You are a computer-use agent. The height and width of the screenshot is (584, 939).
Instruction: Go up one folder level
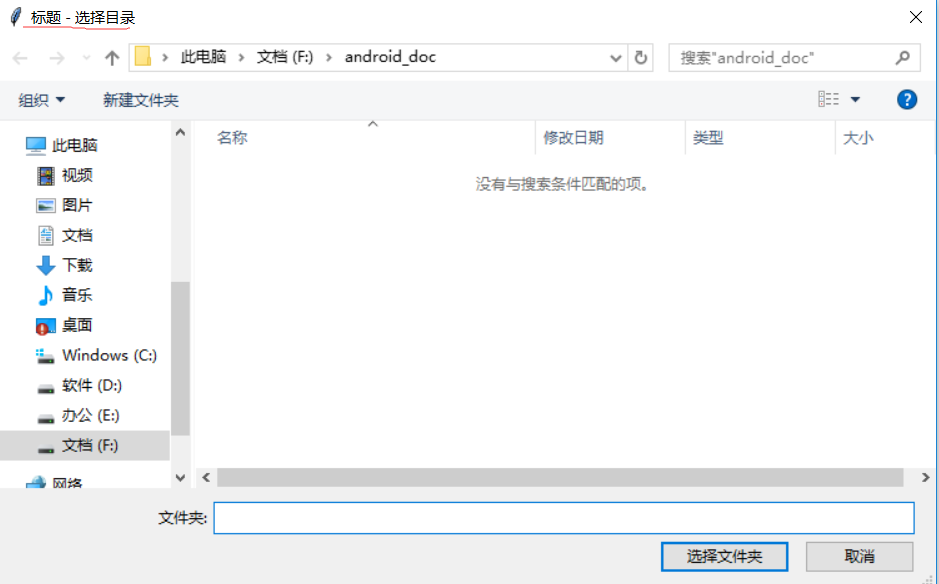click(112, 58)
